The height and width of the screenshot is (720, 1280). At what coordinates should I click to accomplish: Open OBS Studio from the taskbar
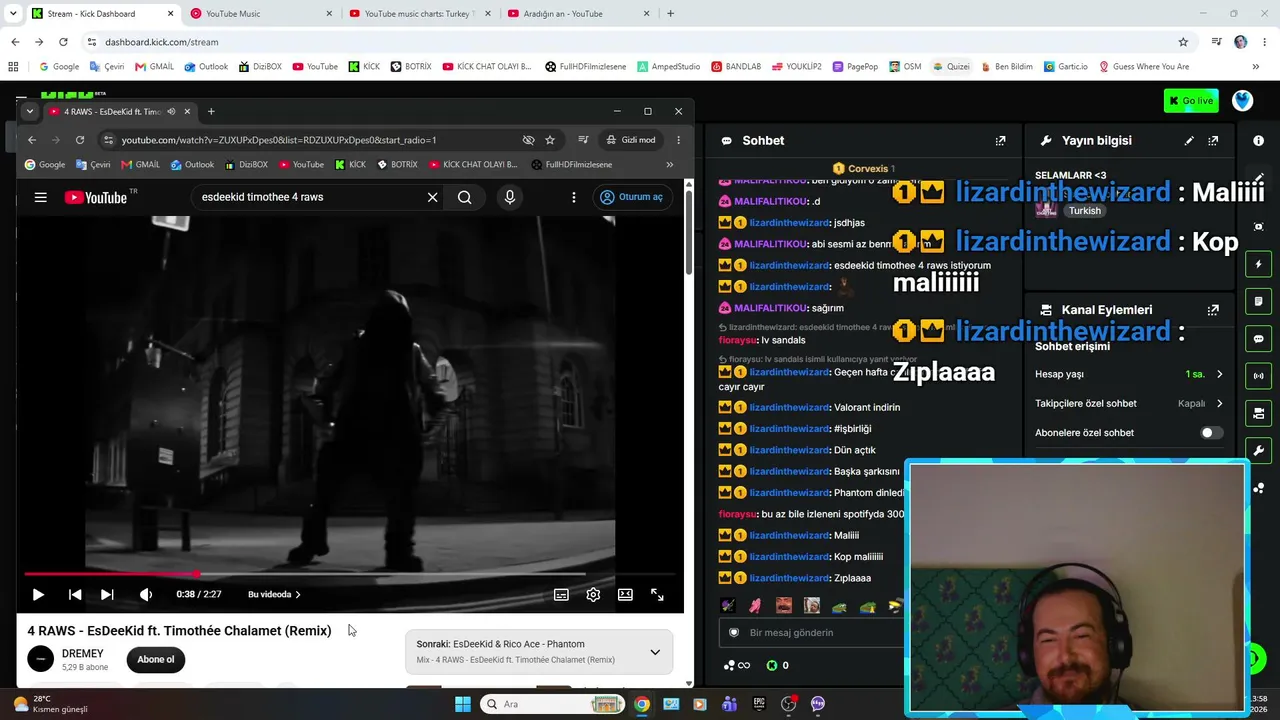[789, 704]
